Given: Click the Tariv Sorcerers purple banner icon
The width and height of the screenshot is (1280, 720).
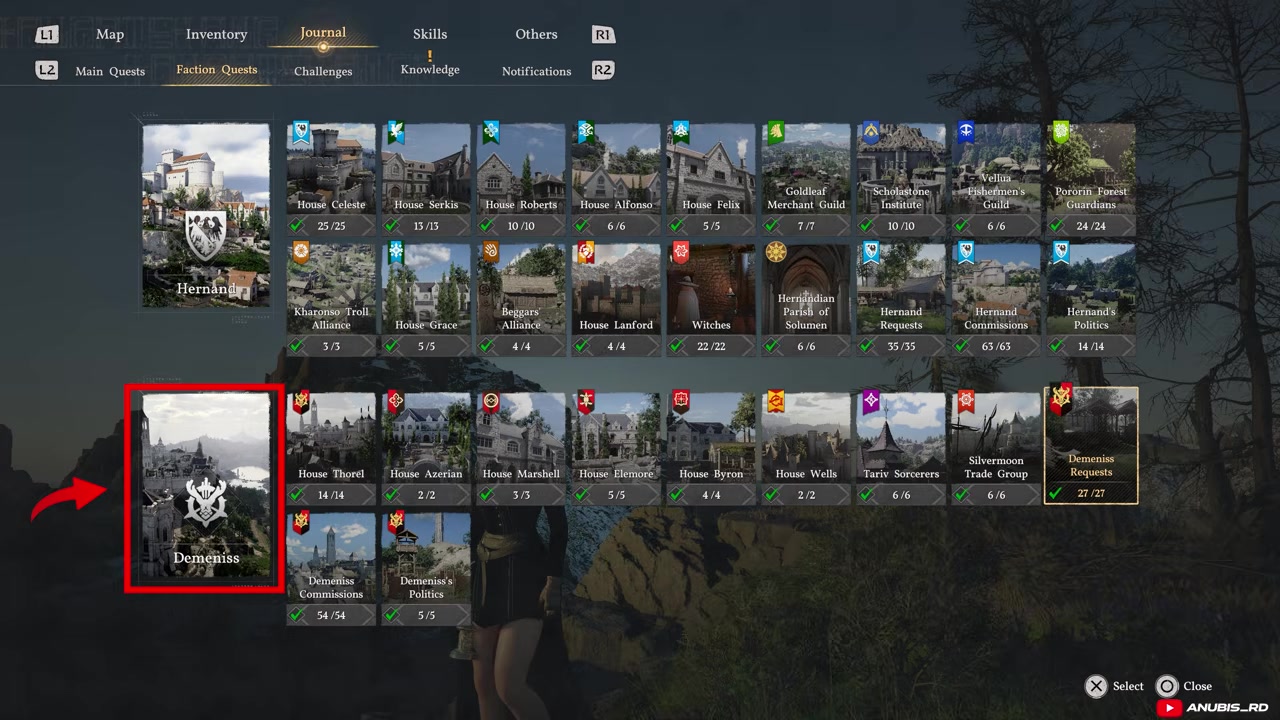Looking at the screenshot, I should pos(870,402).
